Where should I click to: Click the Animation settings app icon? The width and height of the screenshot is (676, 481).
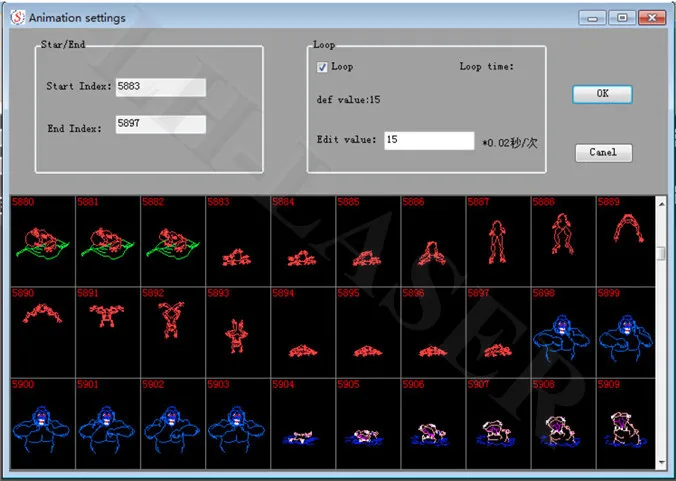(x=18, y=17)
